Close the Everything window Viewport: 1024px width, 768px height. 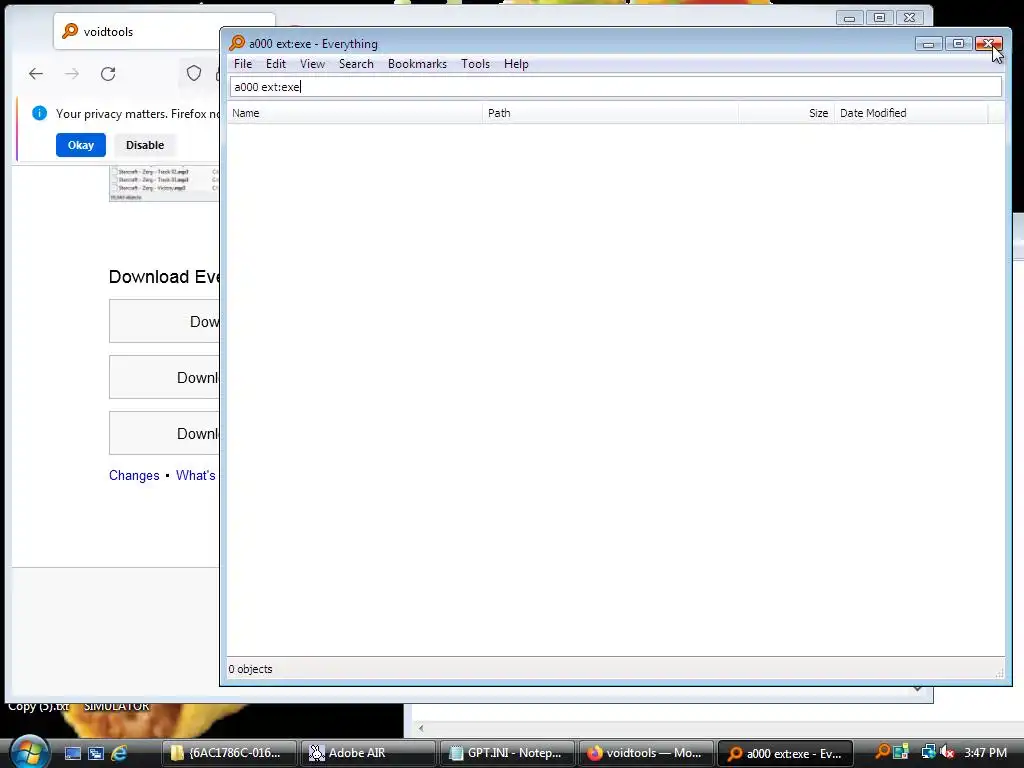click(988, 44)
